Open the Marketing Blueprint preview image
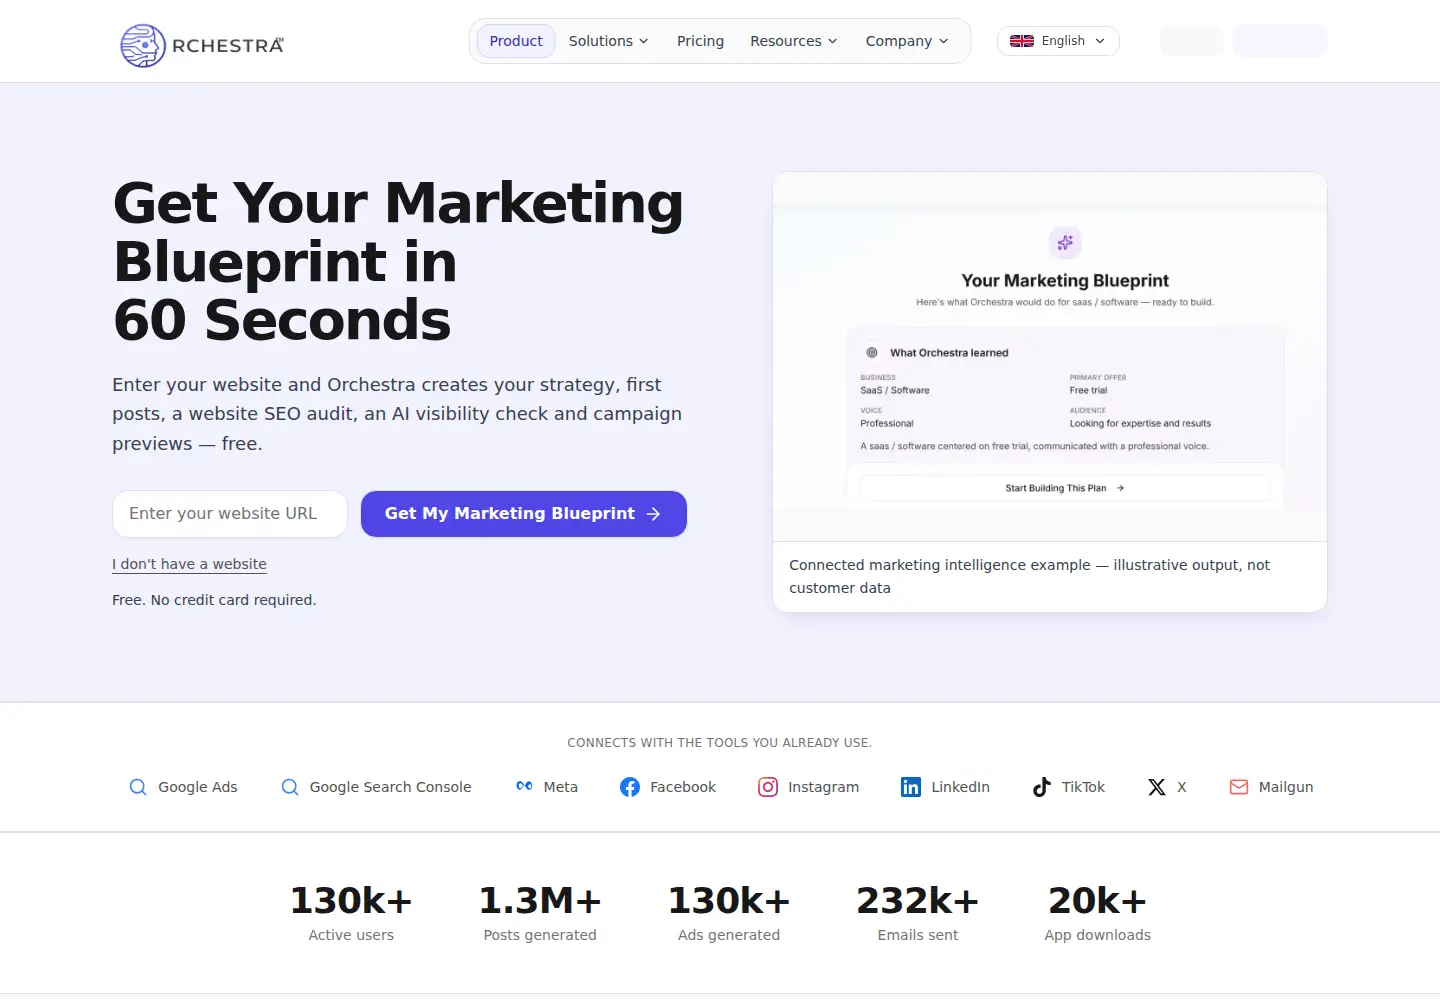The height and width of the screenshot is (1000, 1440). point(1050,357)
